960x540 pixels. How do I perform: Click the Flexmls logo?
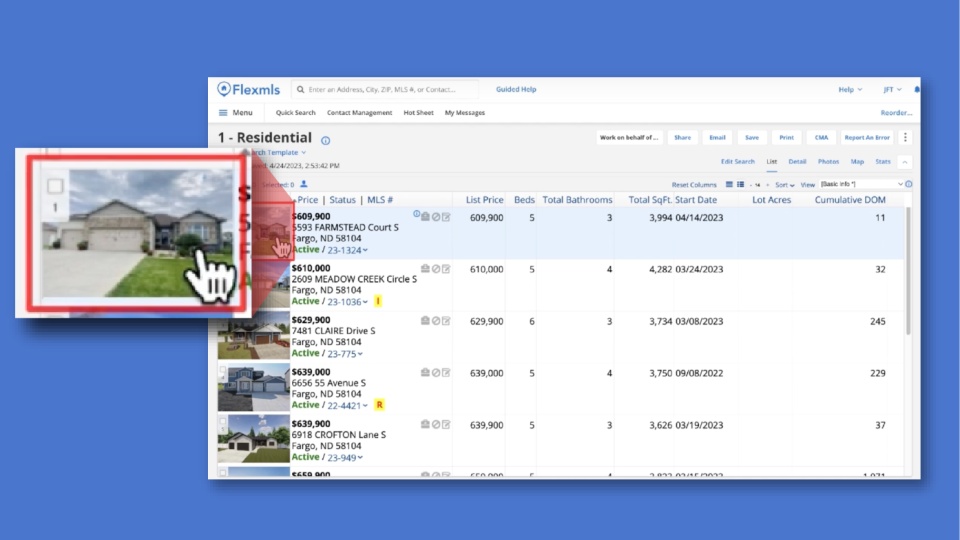(x=249, y=89)
